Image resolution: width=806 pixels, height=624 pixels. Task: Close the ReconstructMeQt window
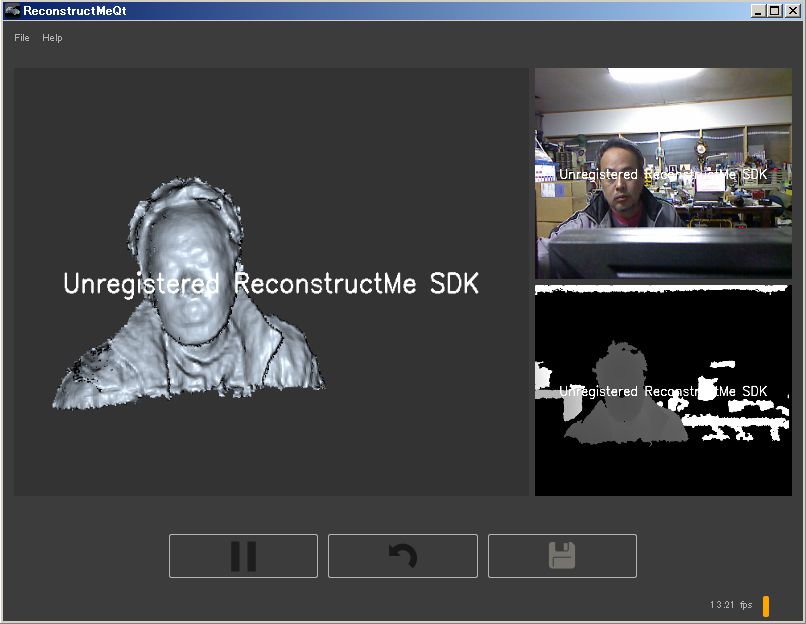[x=793, y=11]
